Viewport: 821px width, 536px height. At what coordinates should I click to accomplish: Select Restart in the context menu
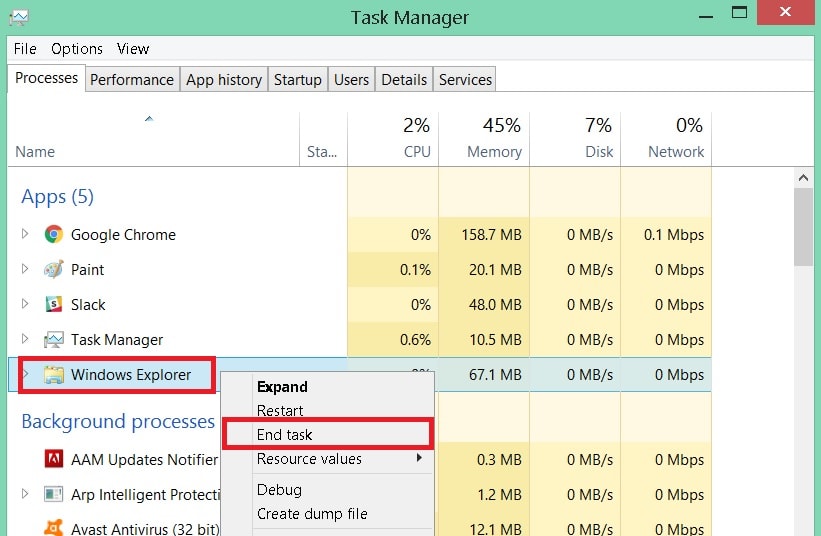280,411
